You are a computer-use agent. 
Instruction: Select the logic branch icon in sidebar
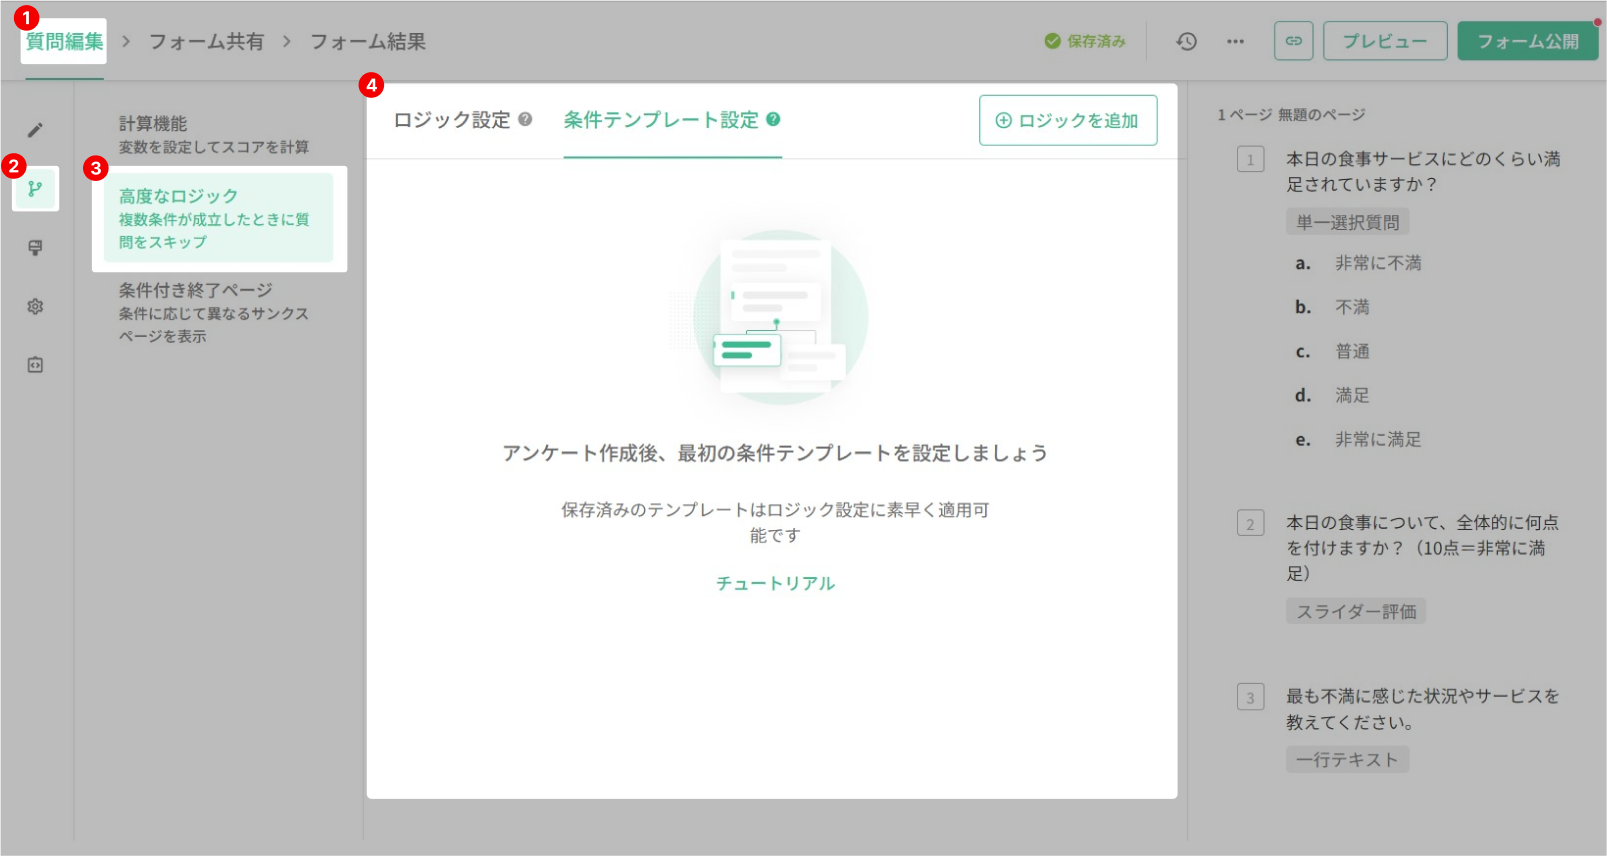pos(35,189)
